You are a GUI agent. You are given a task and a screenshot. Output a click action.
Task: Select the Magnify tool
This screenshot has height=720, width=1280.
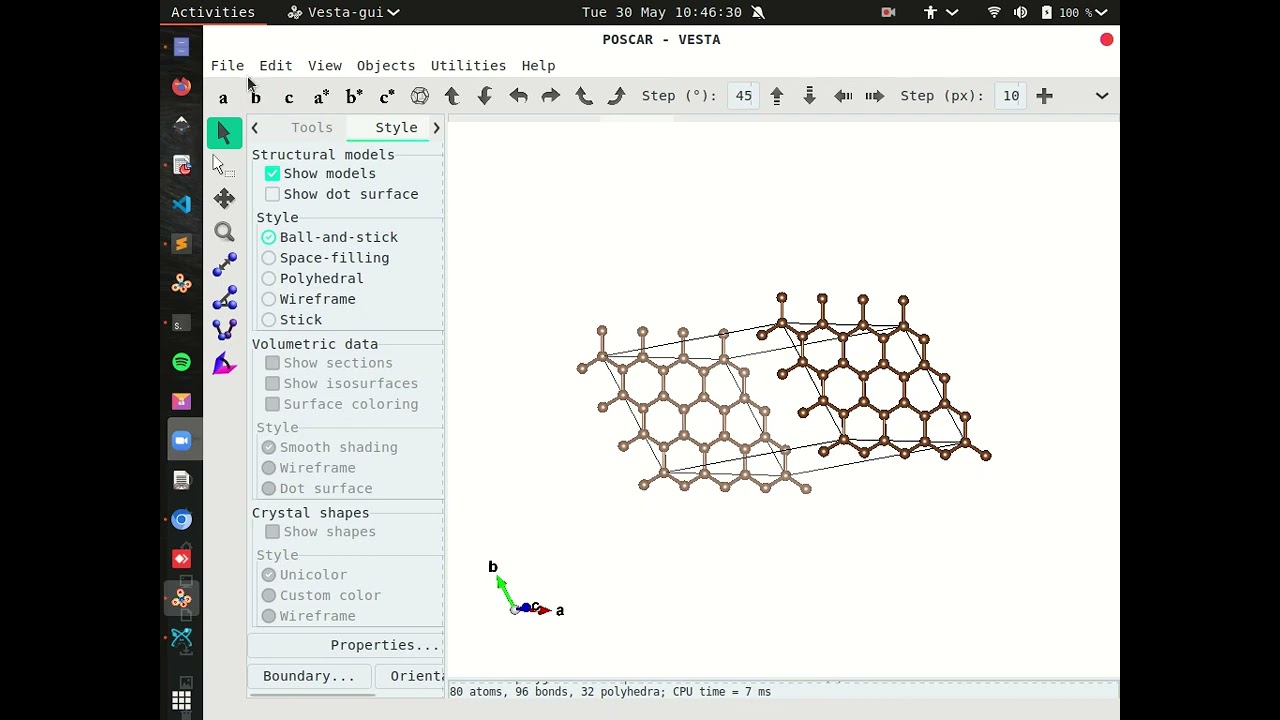pyautogui.click(x=224, y=232)
